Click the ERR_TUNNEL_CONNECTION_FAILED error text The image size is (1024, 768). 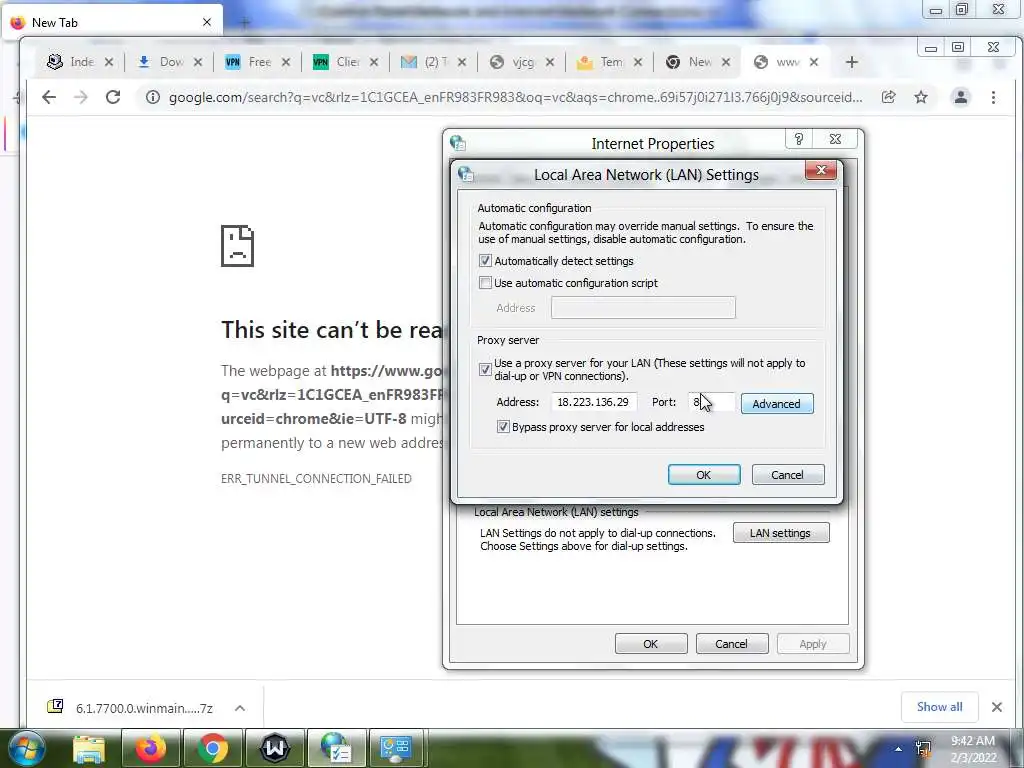pos(316,479)
